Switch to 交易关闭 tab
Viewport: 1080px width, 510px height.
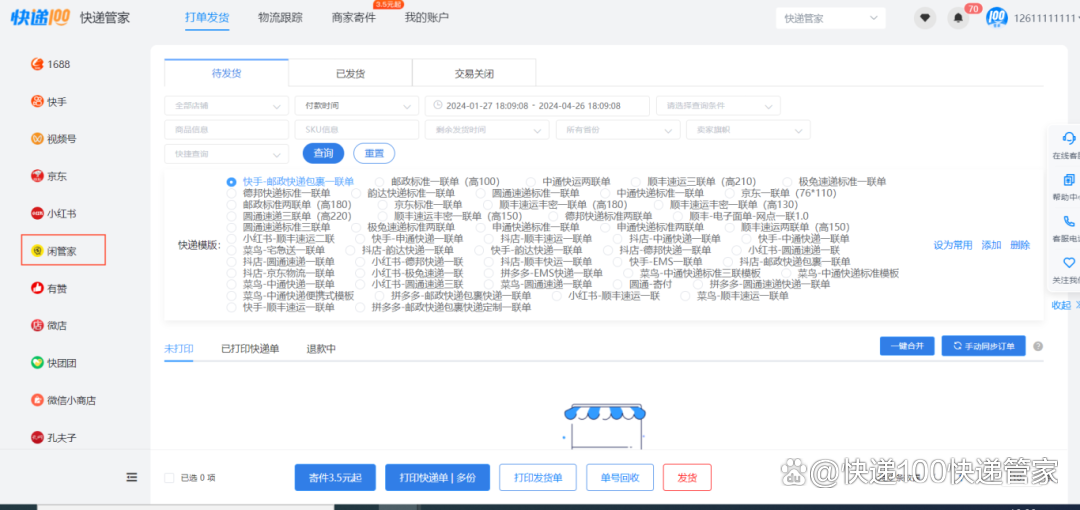pyautogui.click(x=474, y=73)
